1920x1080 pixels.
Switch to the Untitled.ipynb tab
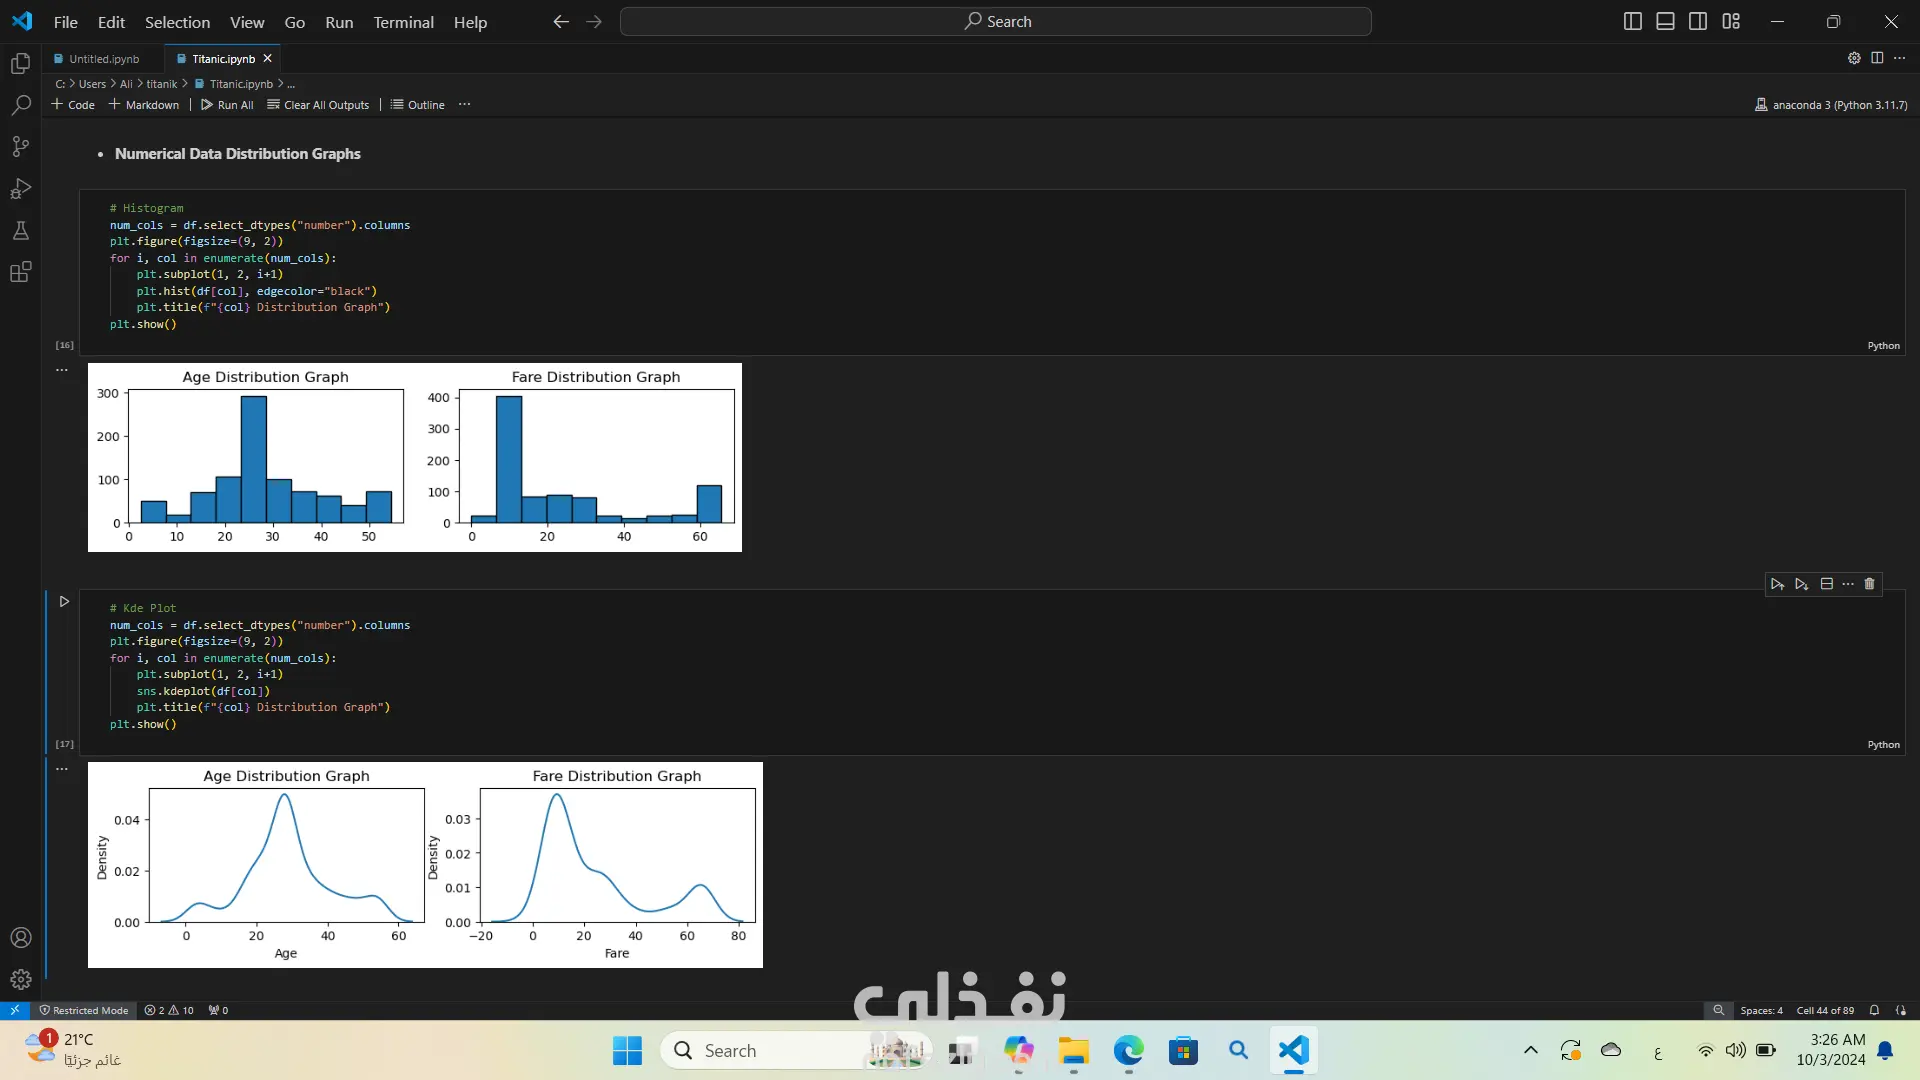tap(104, 59)
